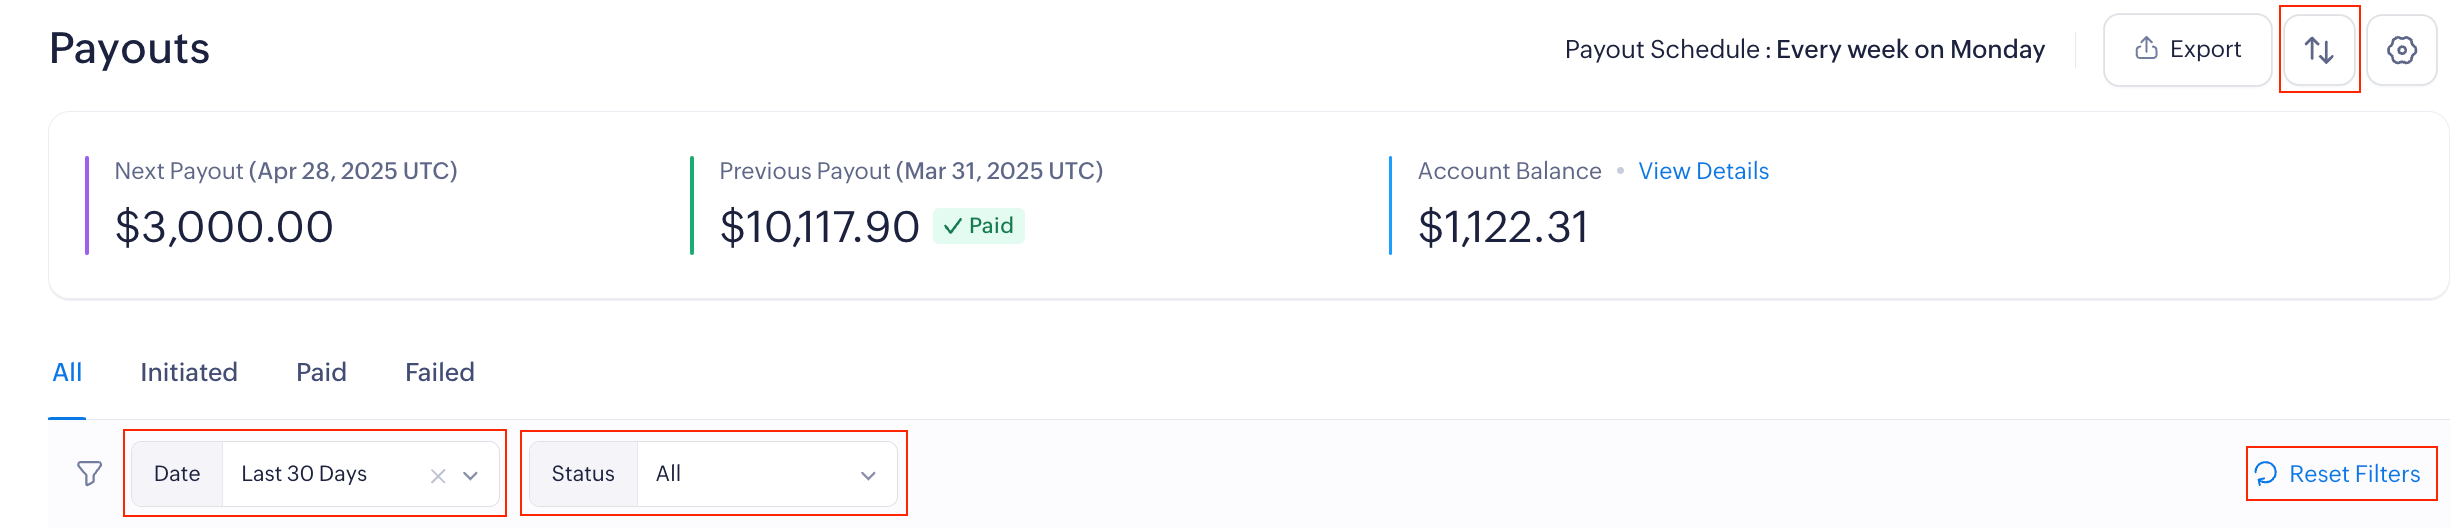Viewport: 2454px width, 528px height.
Task: Clear the Last 30 Days date filter
Action: coord(438,476)
